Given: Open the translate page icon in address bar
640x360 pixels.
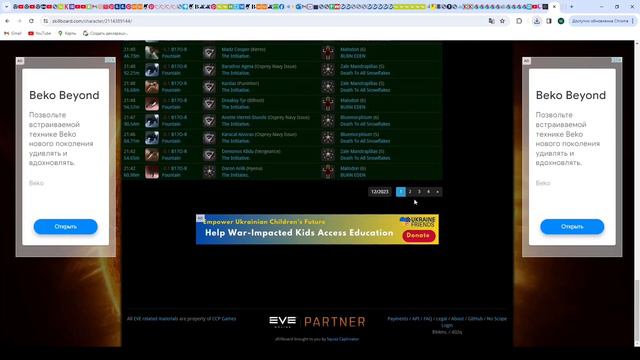Looking at the screenshot, I should point(491,21).
